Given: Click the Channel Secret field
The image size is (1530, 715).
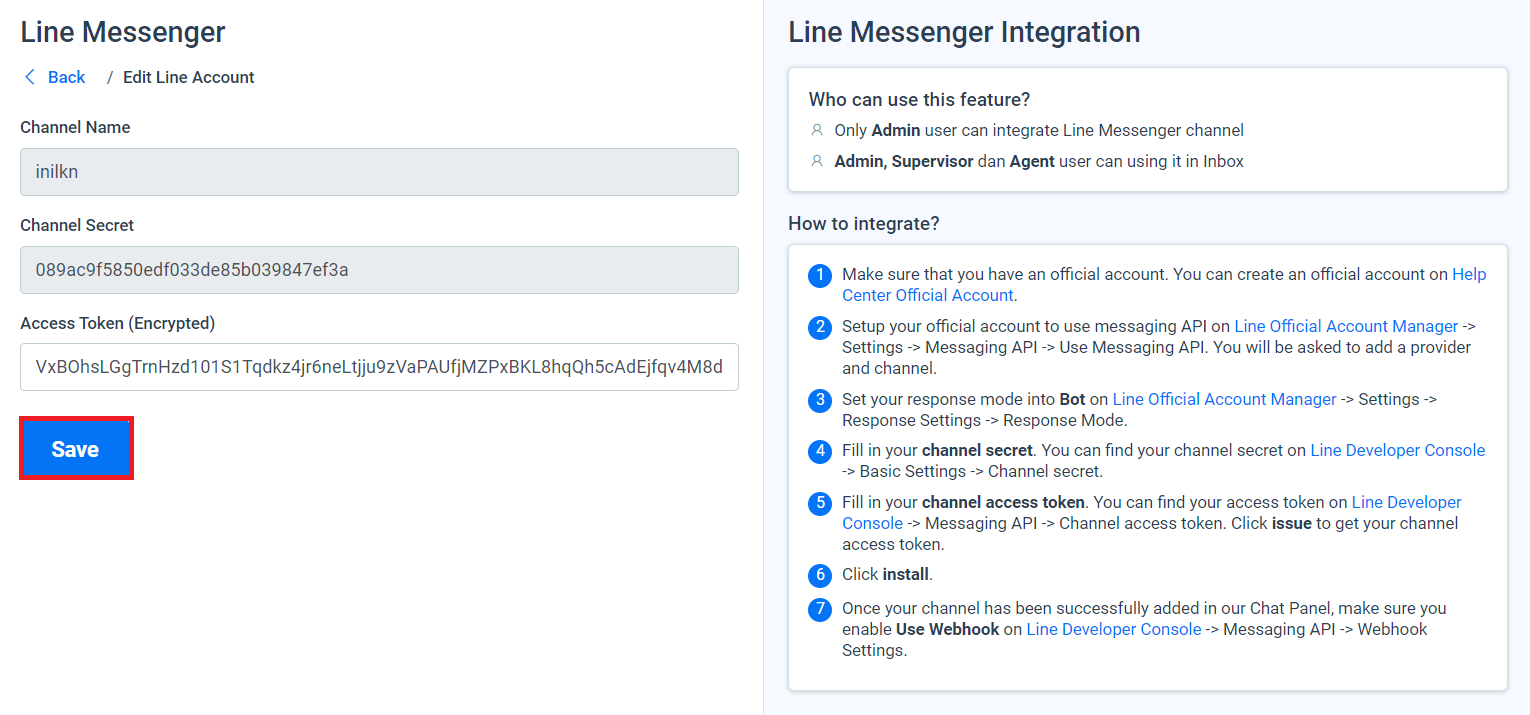Looking at the screenshot, I should click(379, 270).
